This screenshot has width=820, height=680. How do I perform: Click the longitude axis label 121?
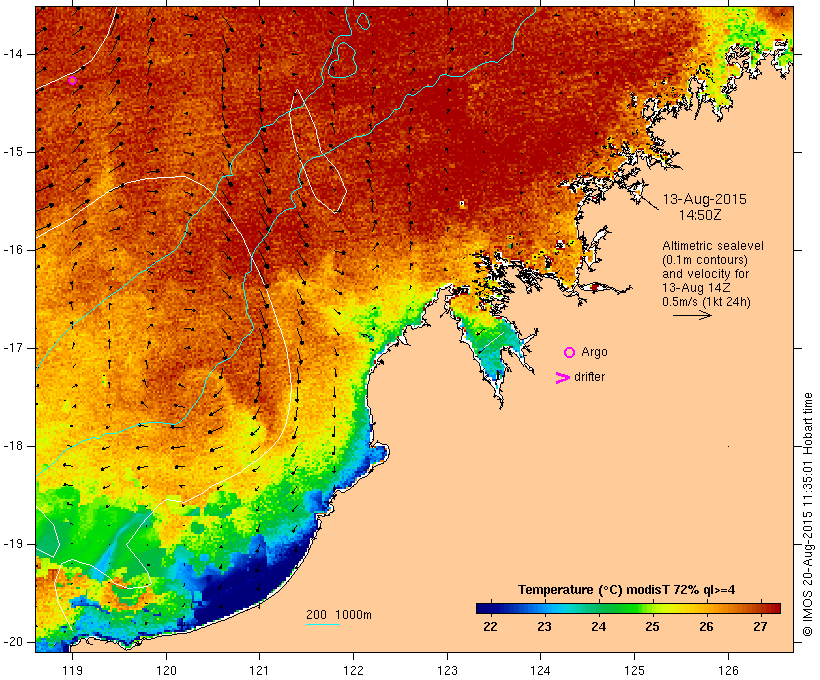tap(259, 670)
